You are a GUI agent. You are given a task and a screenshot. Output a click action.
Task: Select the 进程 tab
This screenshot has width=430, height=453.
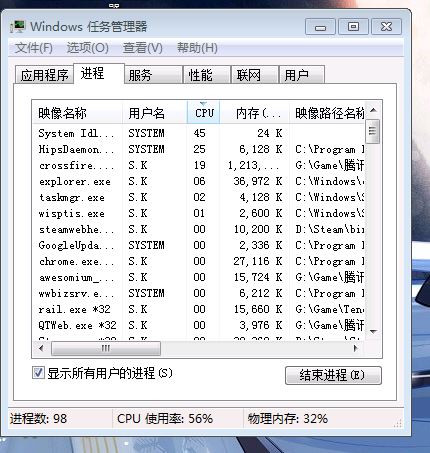click(x=99, y=73)
